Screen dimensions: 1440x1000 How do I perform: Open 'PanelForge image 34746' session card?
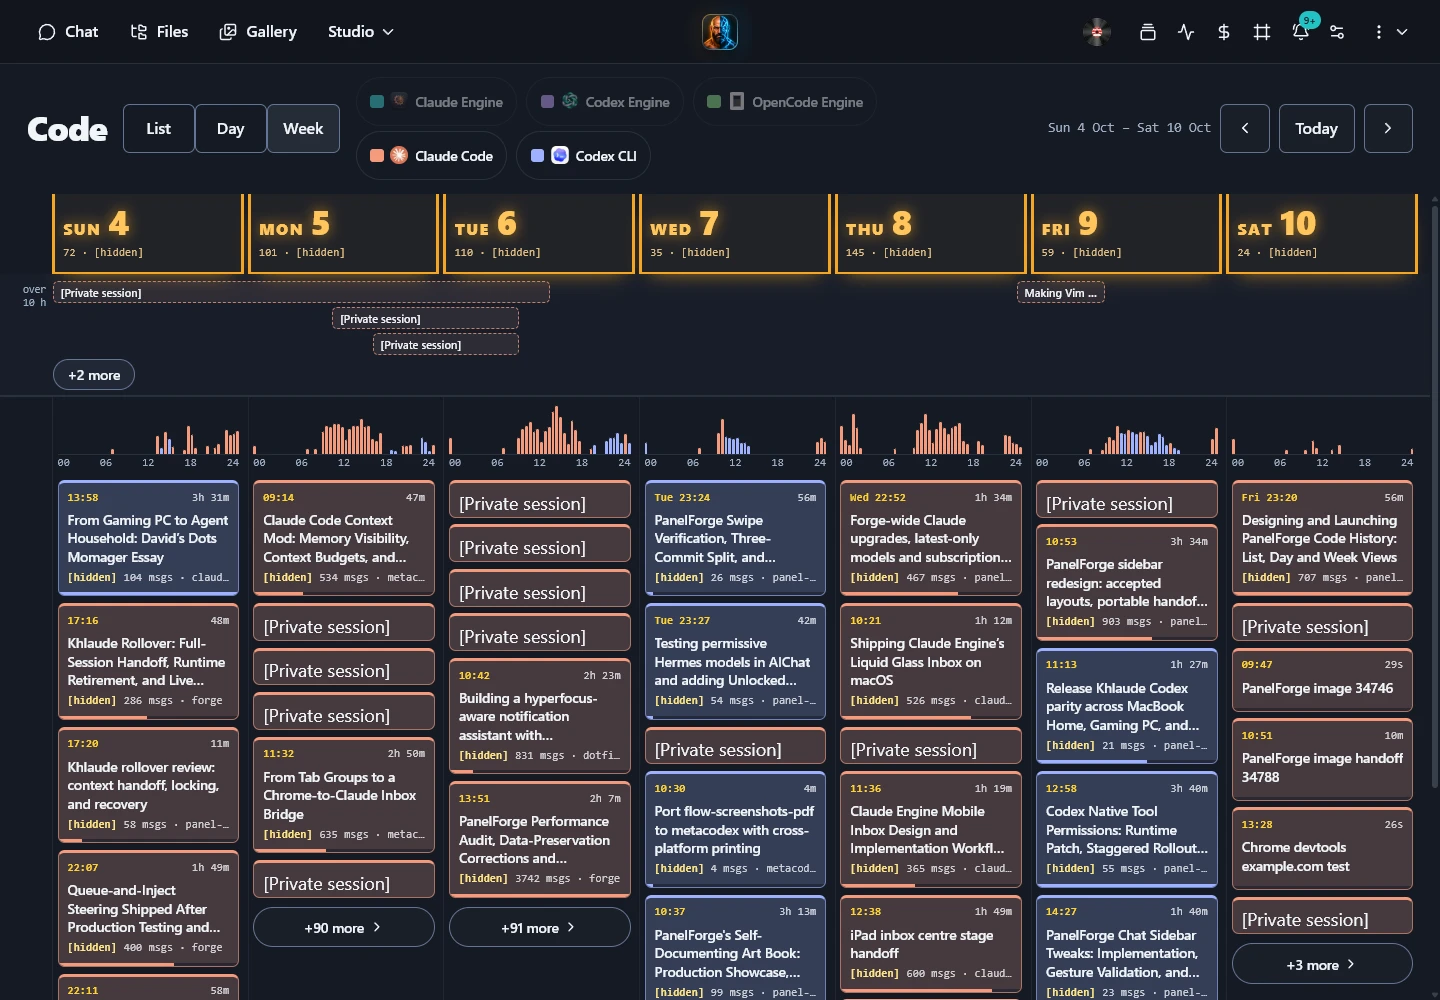point(1322,678)
